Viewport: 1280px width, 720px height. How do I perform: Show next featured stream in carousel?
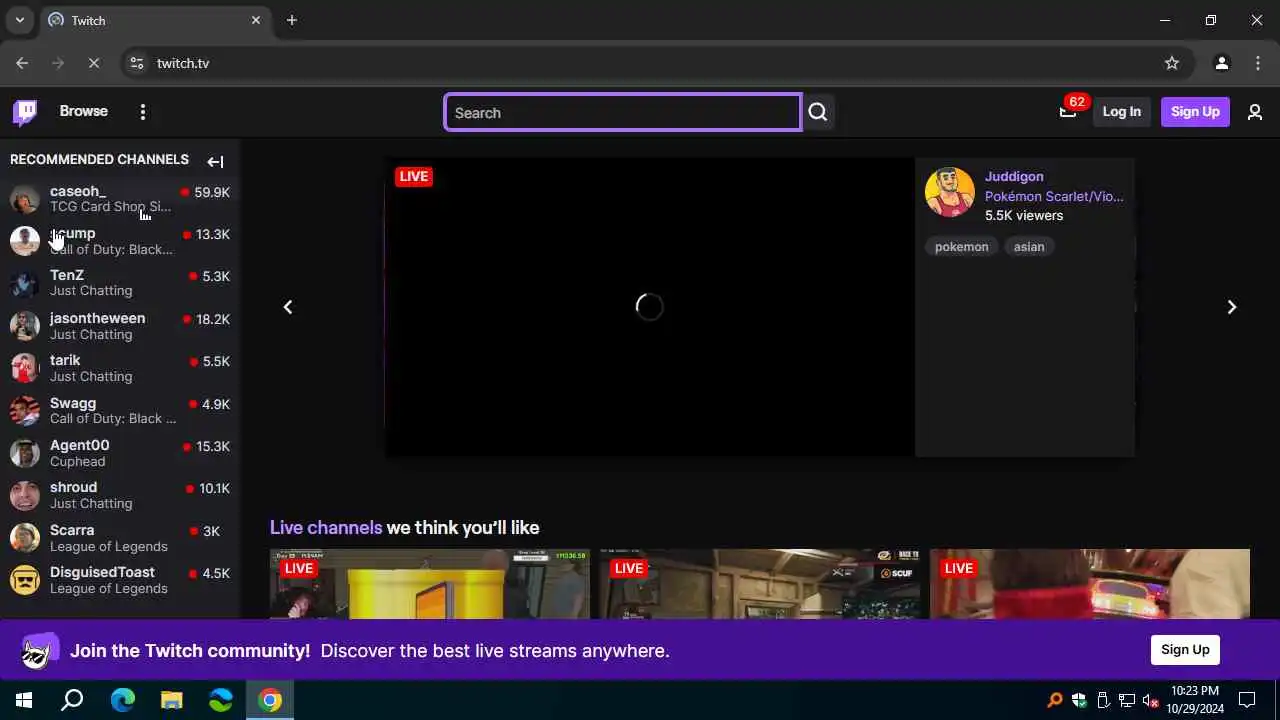pyautogui.click(x=1232, y=307)
